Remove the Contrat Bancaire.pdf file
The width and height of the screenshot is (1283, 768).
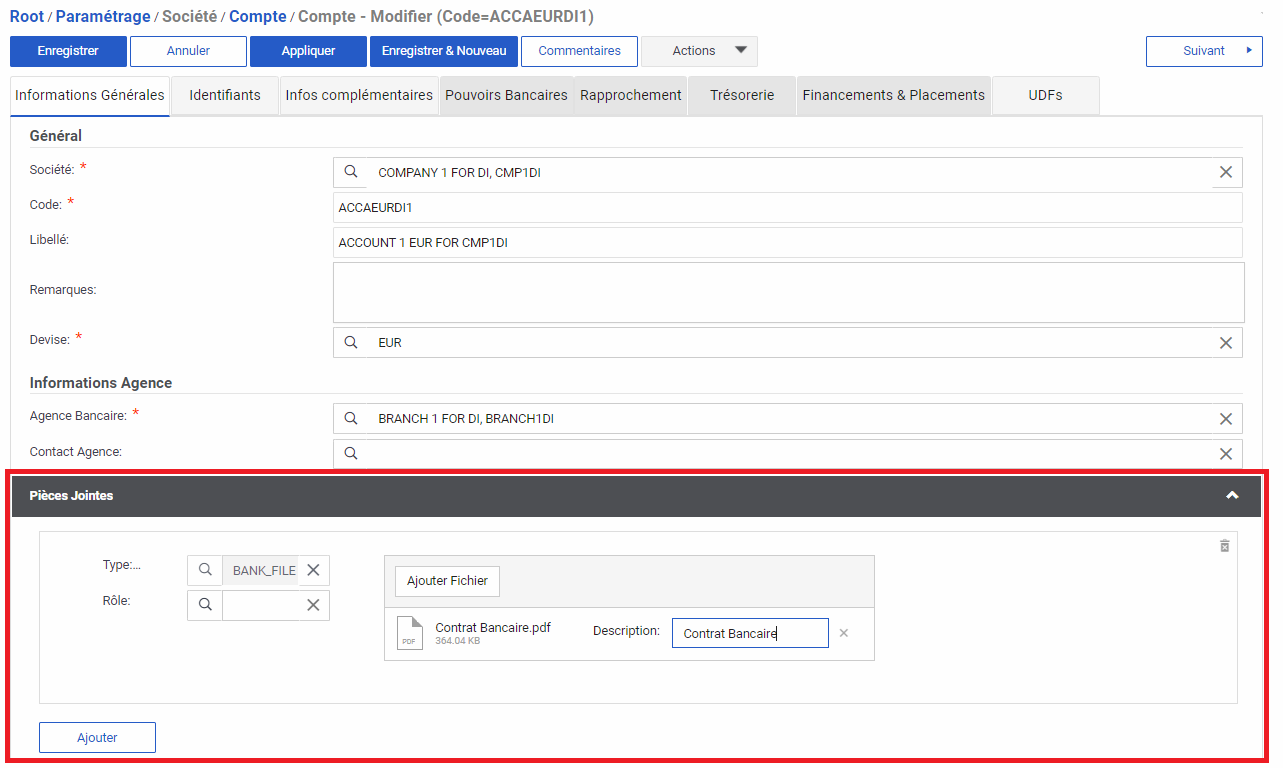844,633
